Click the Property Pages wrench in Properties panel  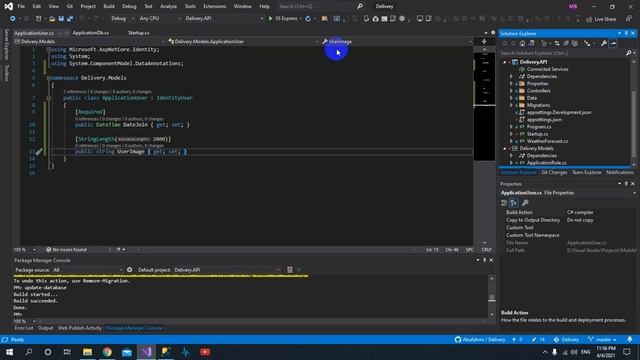tap(525, 203)
